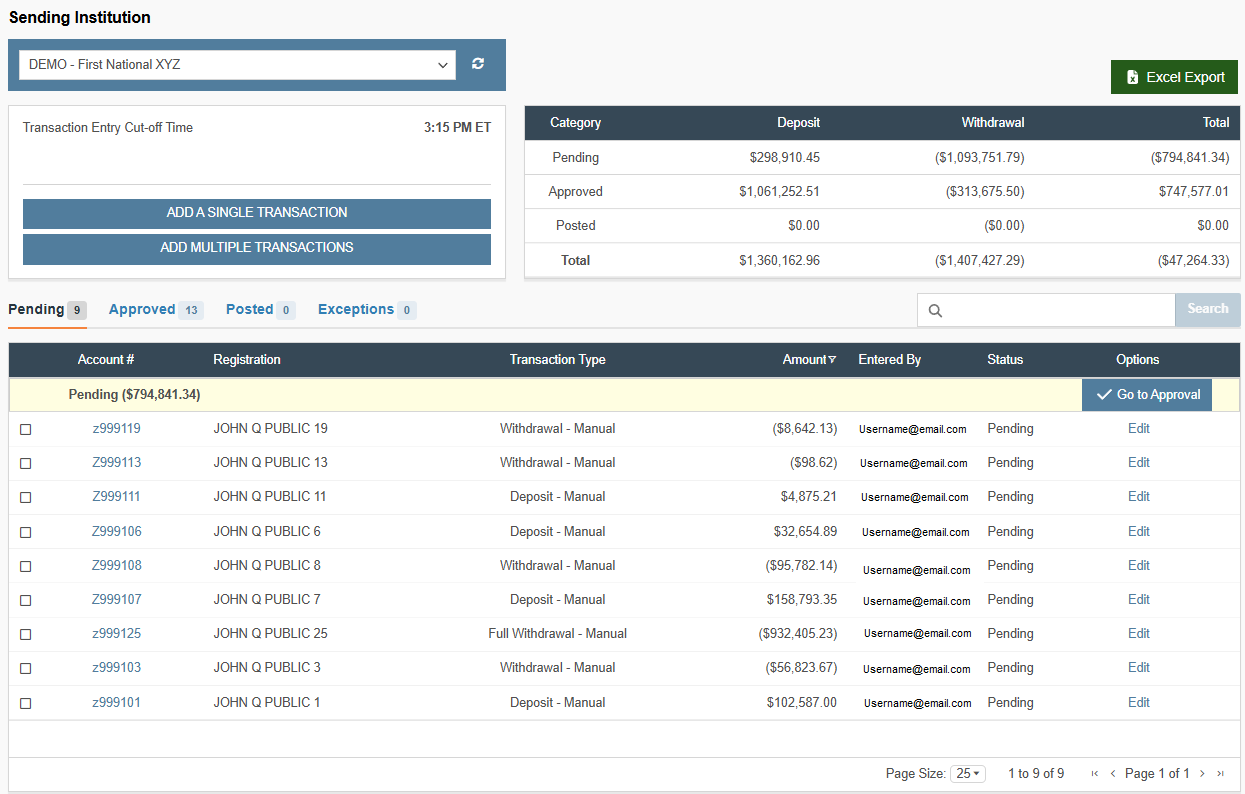Viewport: 1245px width, 794px height.
Task: Click the Go to Approval button
Action: click(x=1147, y=395)
